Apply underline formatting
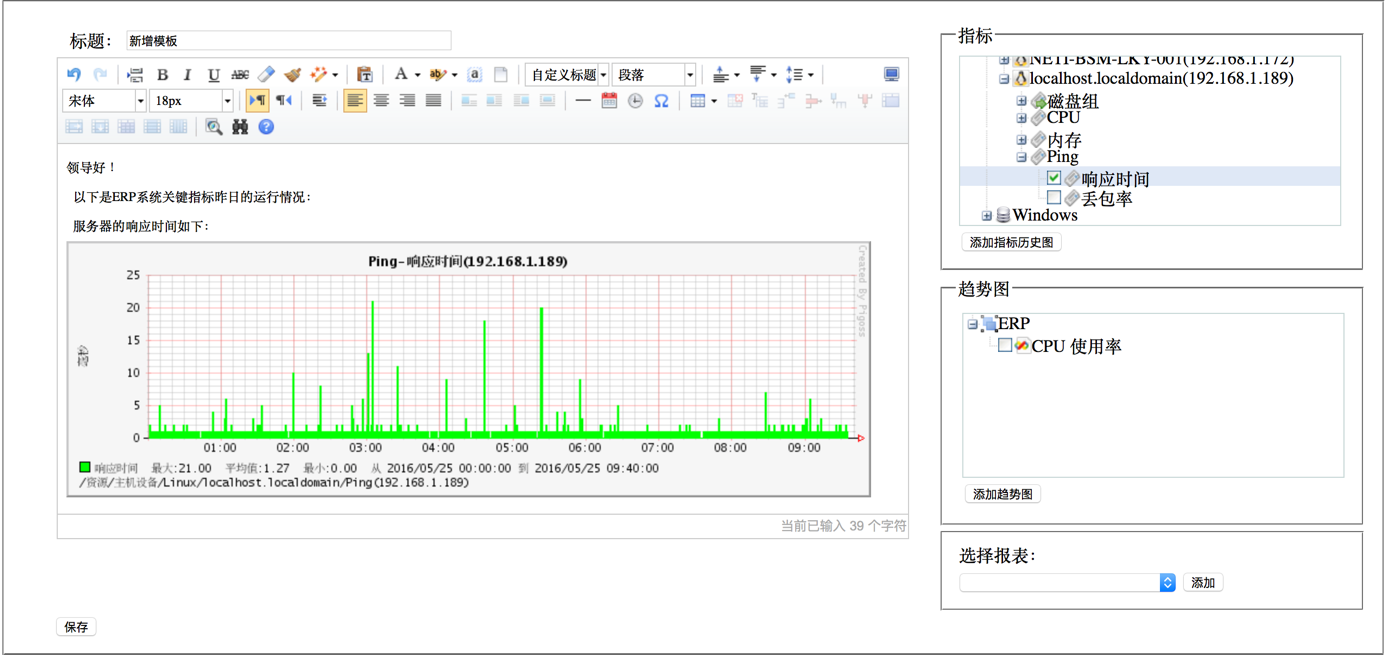The height and width of the screenshot is (655, 1386). click(x=213, y=75)
